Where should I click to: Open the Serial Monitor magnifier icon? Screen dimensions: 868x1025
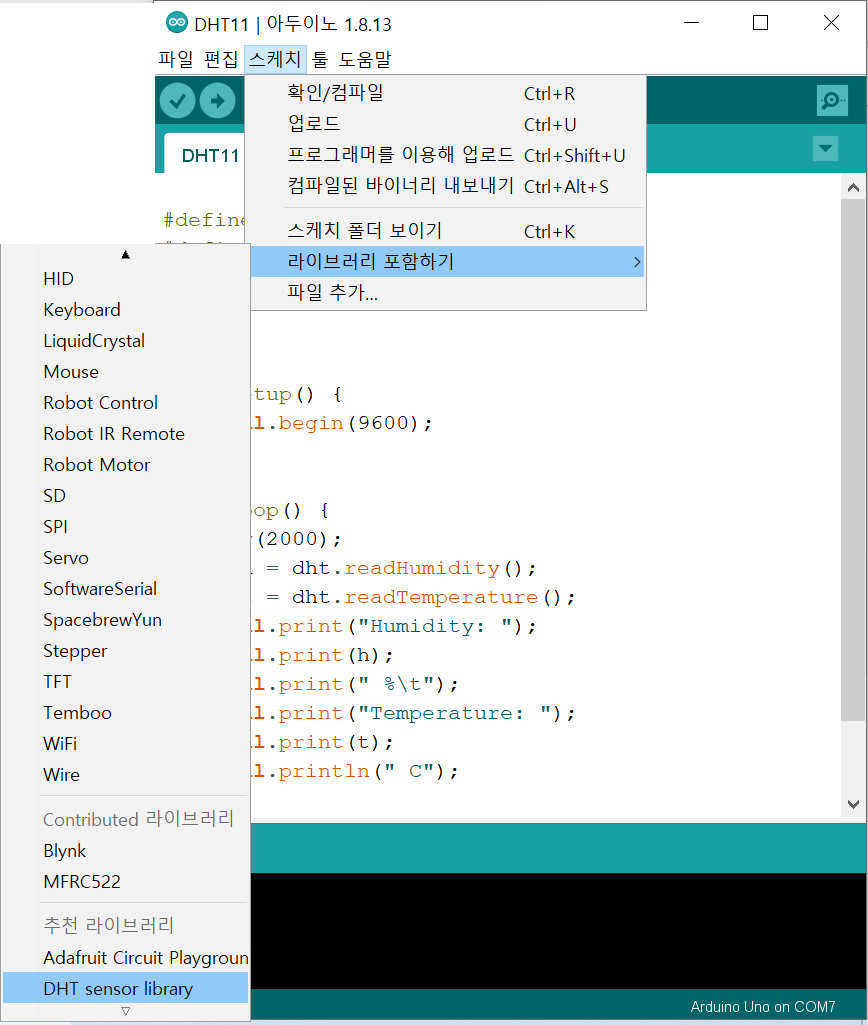coord(832,101)
